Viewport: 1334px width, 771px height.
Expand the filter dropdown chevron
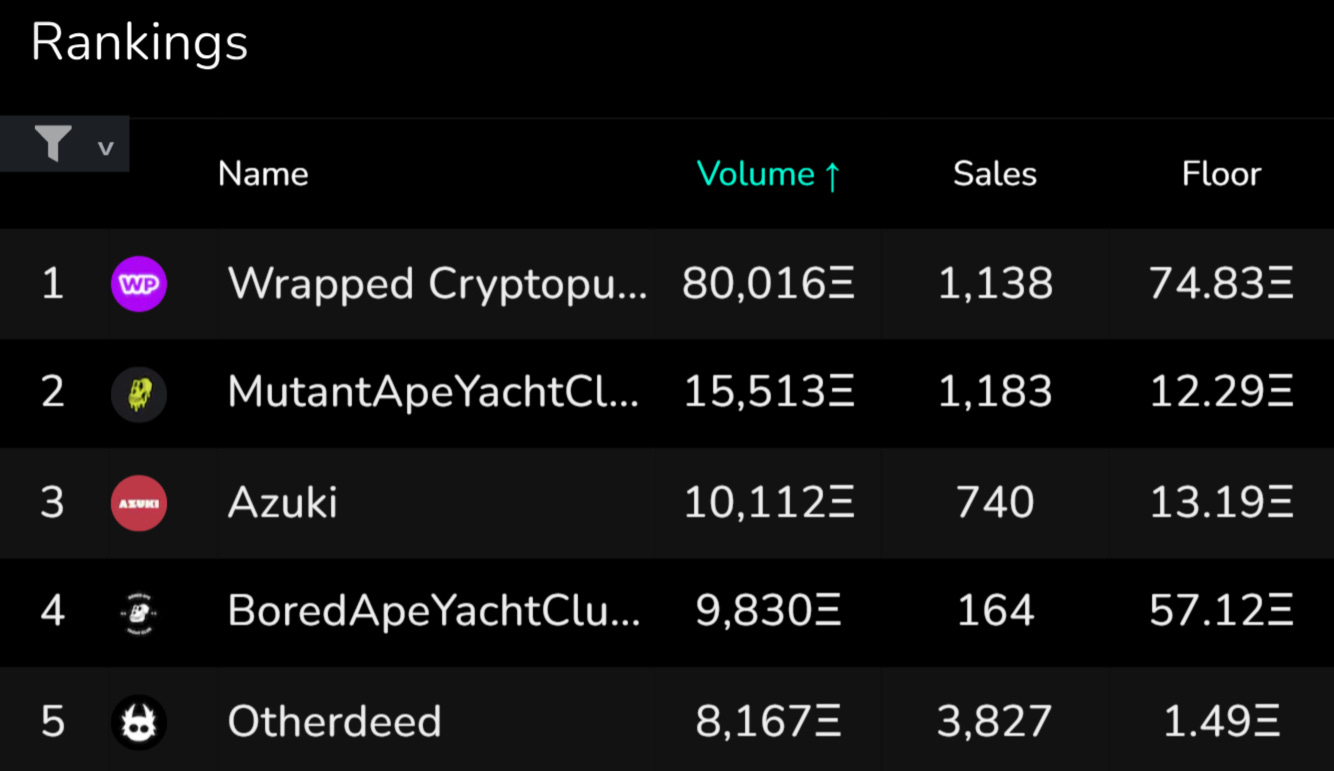[105, 149]
